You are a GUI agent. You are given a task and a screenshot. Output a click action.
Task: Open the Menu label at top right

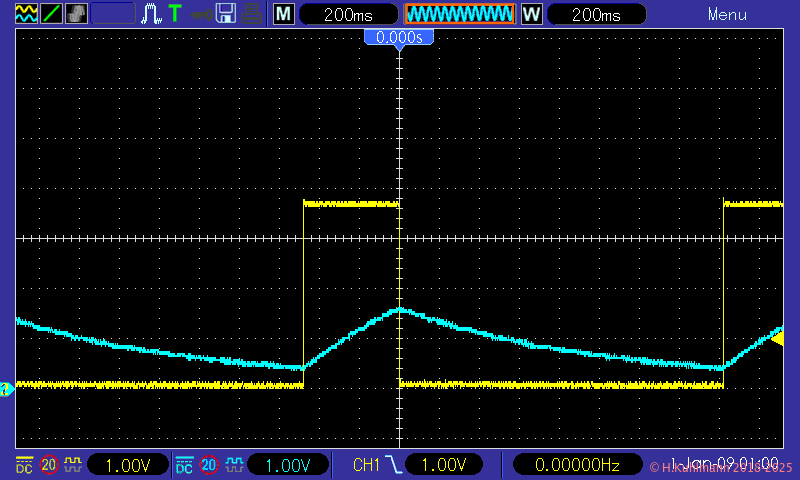tap(727, 14)
